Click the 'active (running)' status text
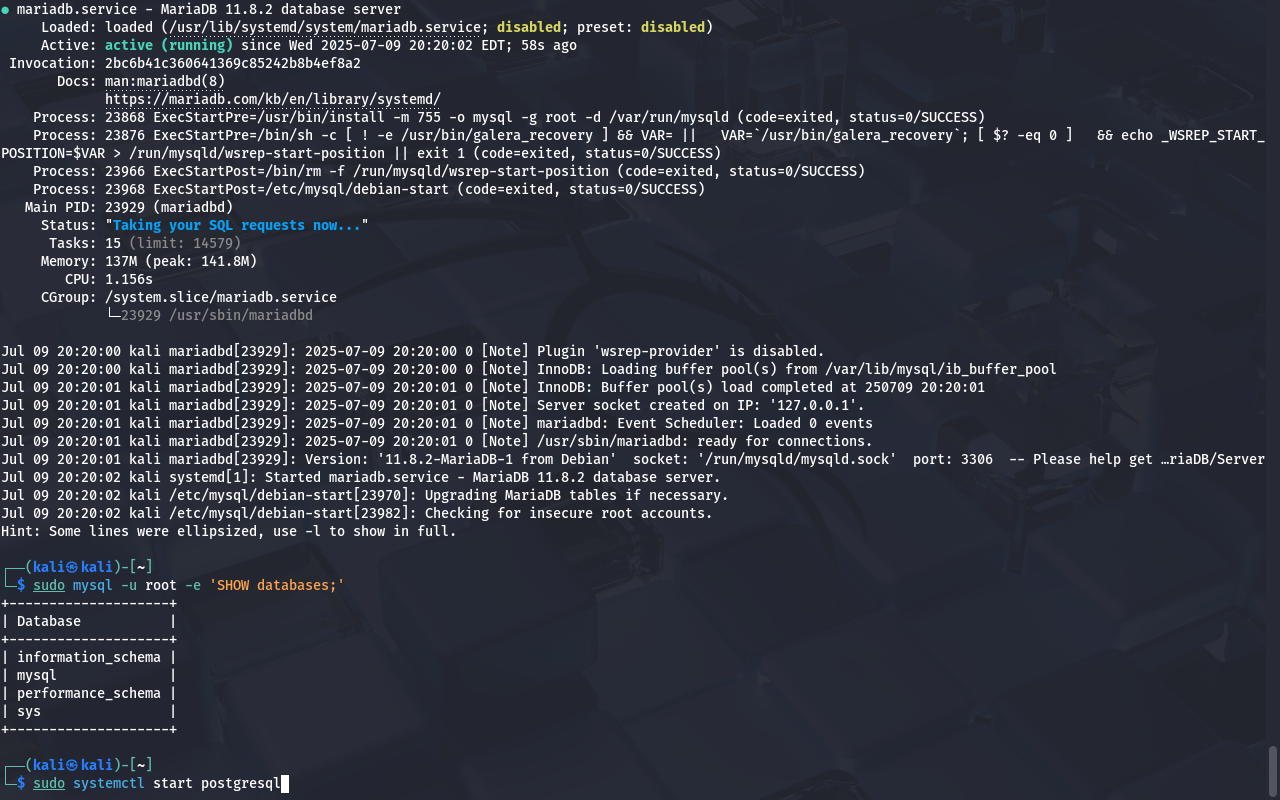This screenshot has height=800, width=1280. click(x=169, y=45)
